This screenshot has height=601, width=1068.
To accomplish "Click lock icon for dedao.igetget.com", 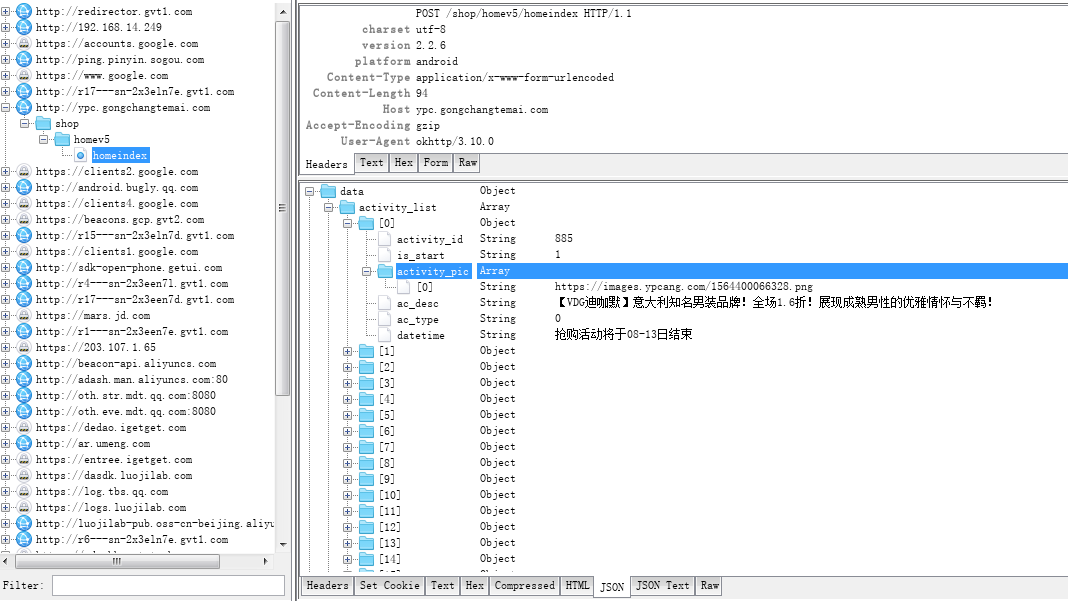I will [24, 427].
